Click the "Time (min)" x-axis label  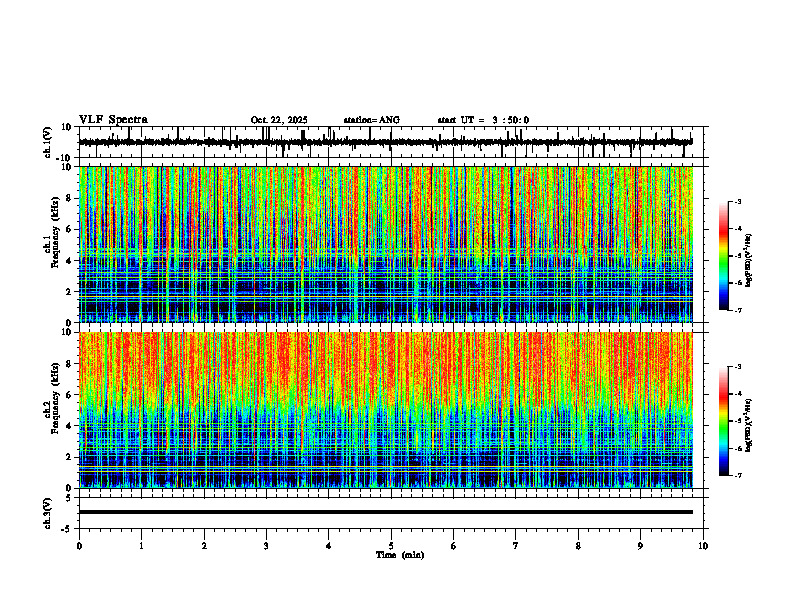pos(400,555)
